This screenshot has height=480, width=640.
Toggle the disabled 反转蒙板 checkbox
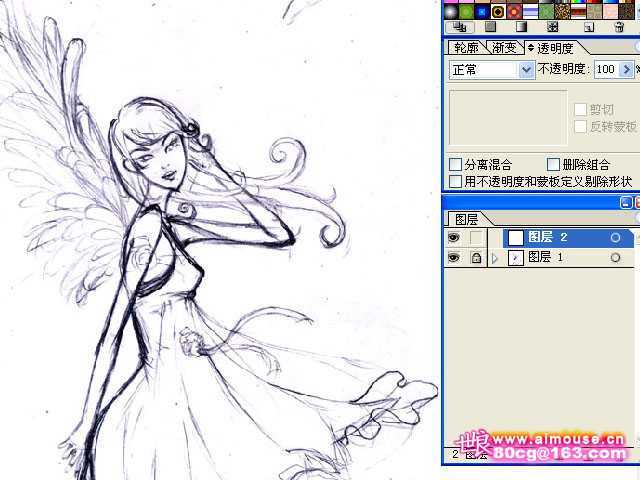tap(580, 127)
